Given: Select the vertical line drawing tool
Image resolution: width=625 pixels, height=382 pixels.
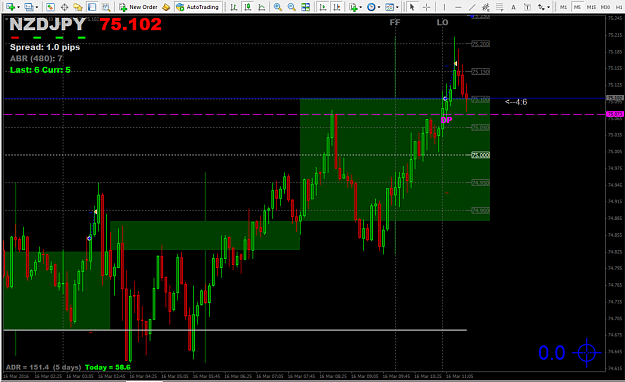Looking at the screenshot, I should coord(444,7).
